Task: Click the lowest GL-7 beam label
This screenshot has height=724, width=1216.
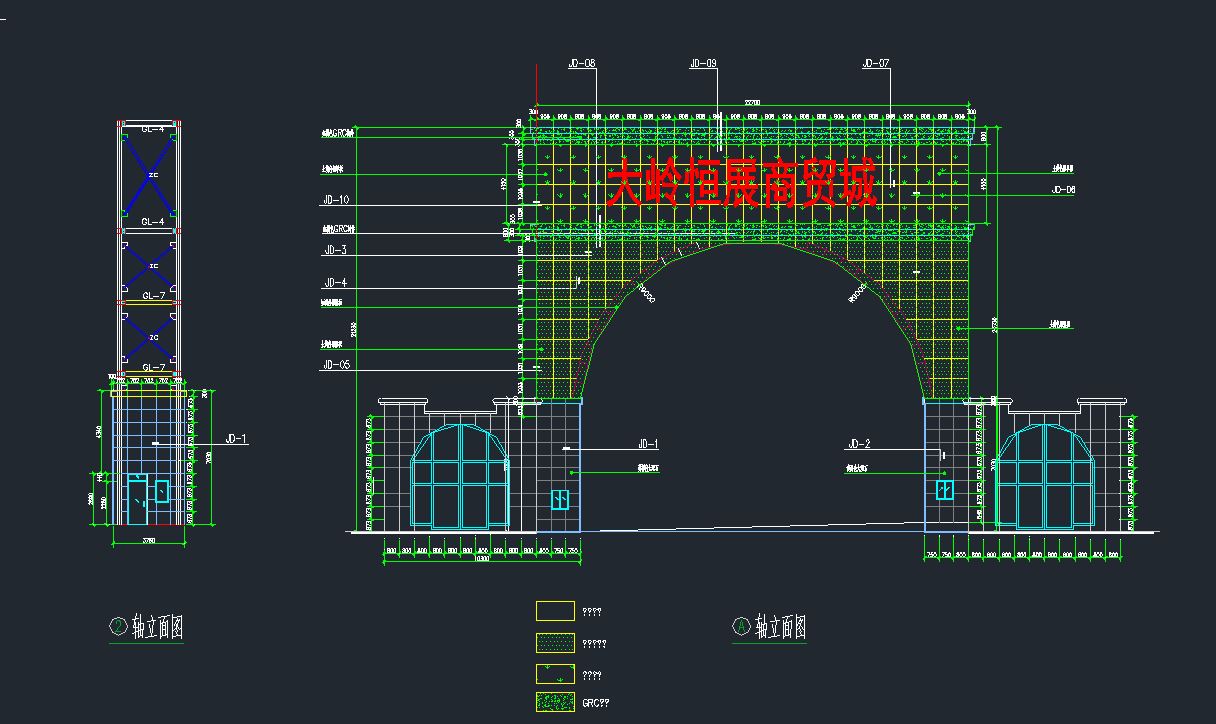Action: pos(153,368)
